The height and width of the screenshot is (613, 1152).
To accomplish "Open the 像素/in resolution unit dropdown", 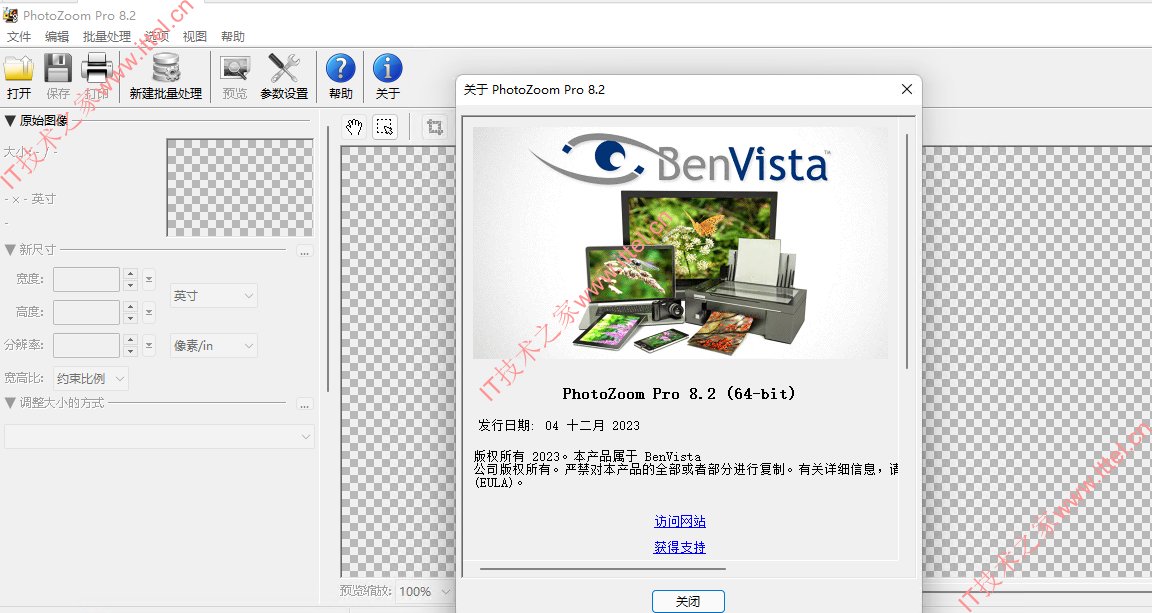I will point(214,345).
